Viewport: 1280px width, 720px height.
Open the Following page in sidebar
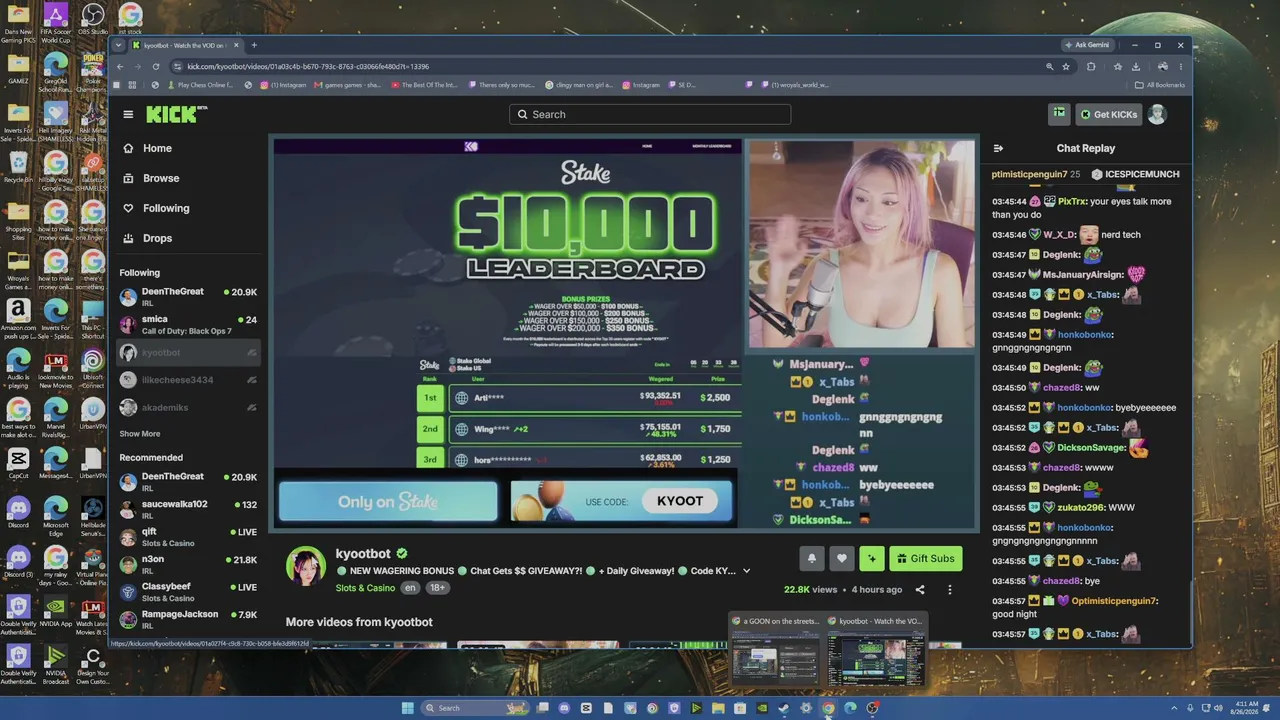tap(166, 208)
